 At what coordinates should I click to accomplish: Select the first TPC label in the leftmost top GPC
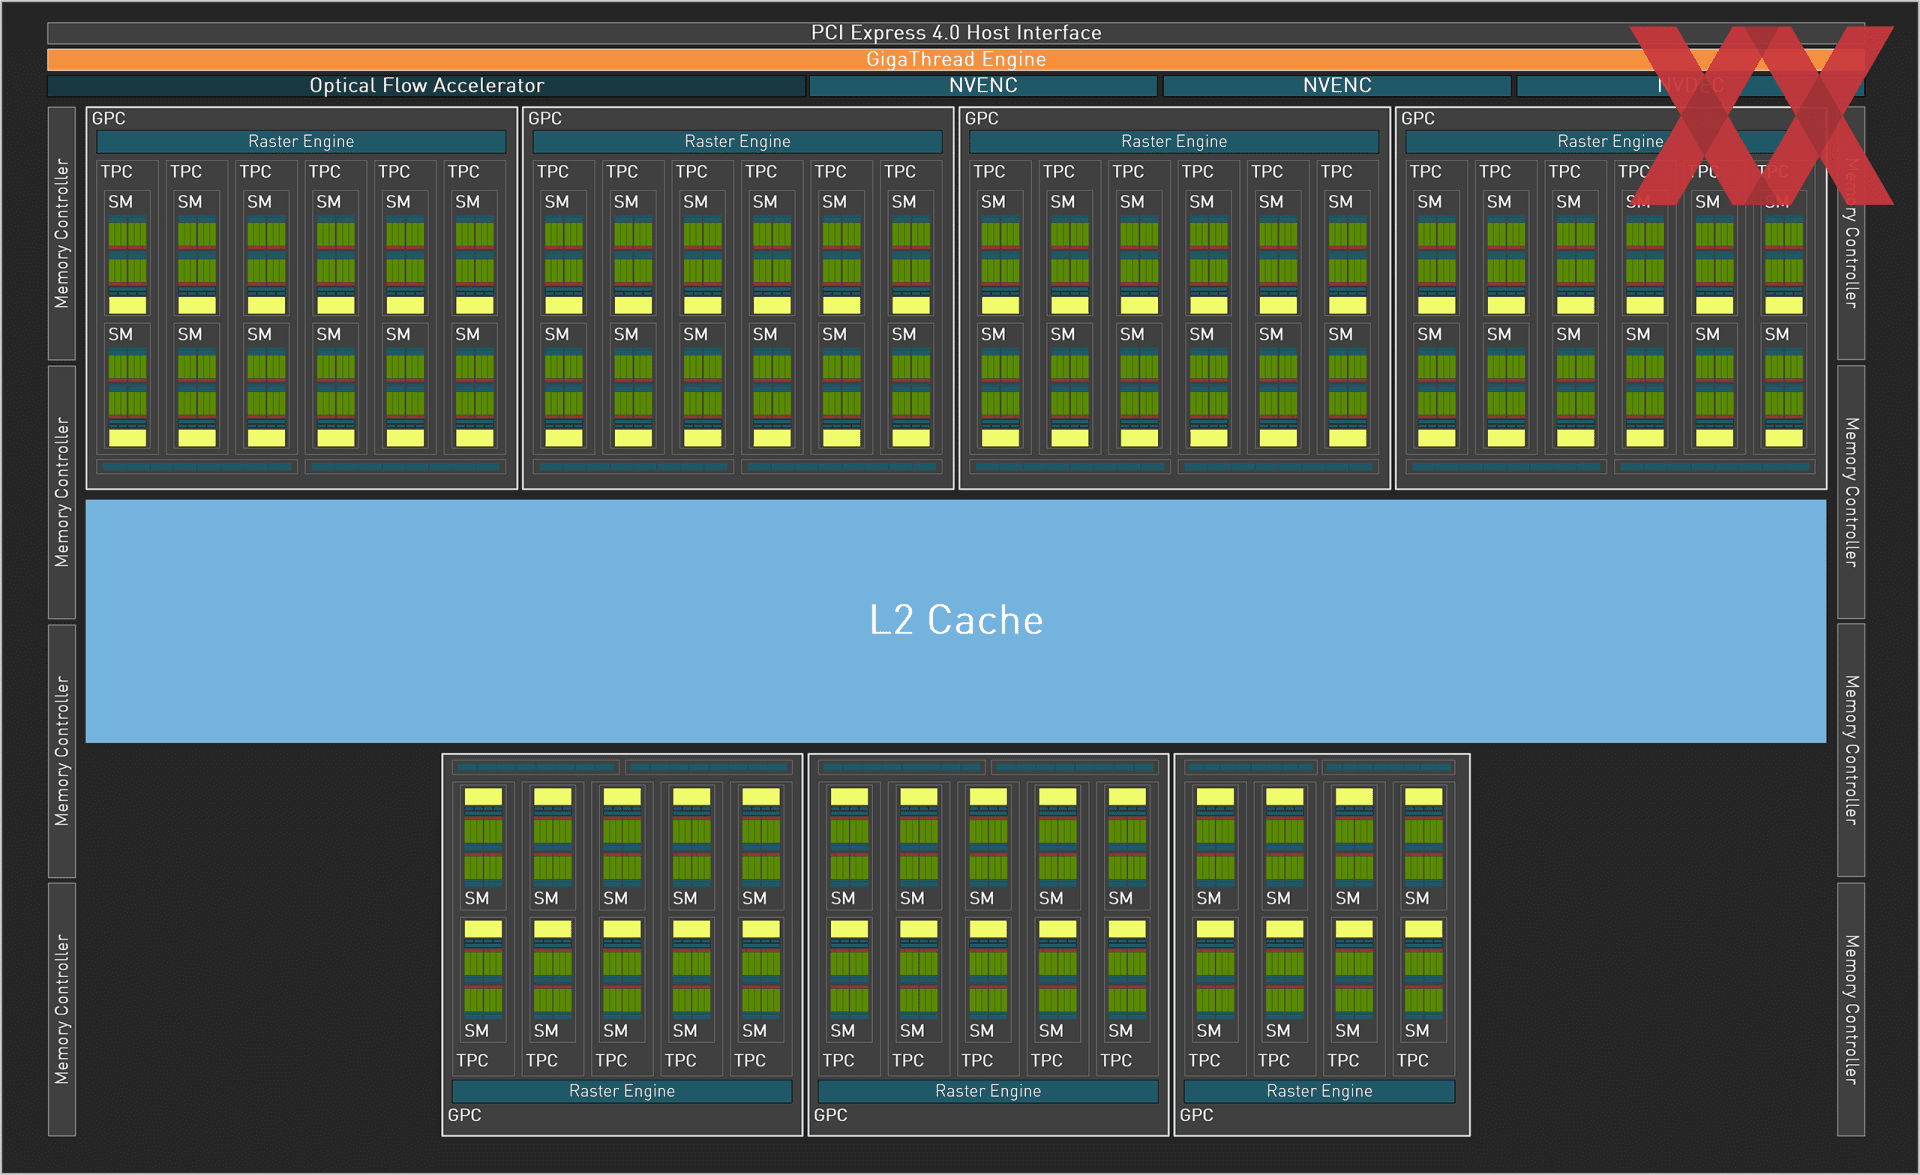(x=117, y=172)
